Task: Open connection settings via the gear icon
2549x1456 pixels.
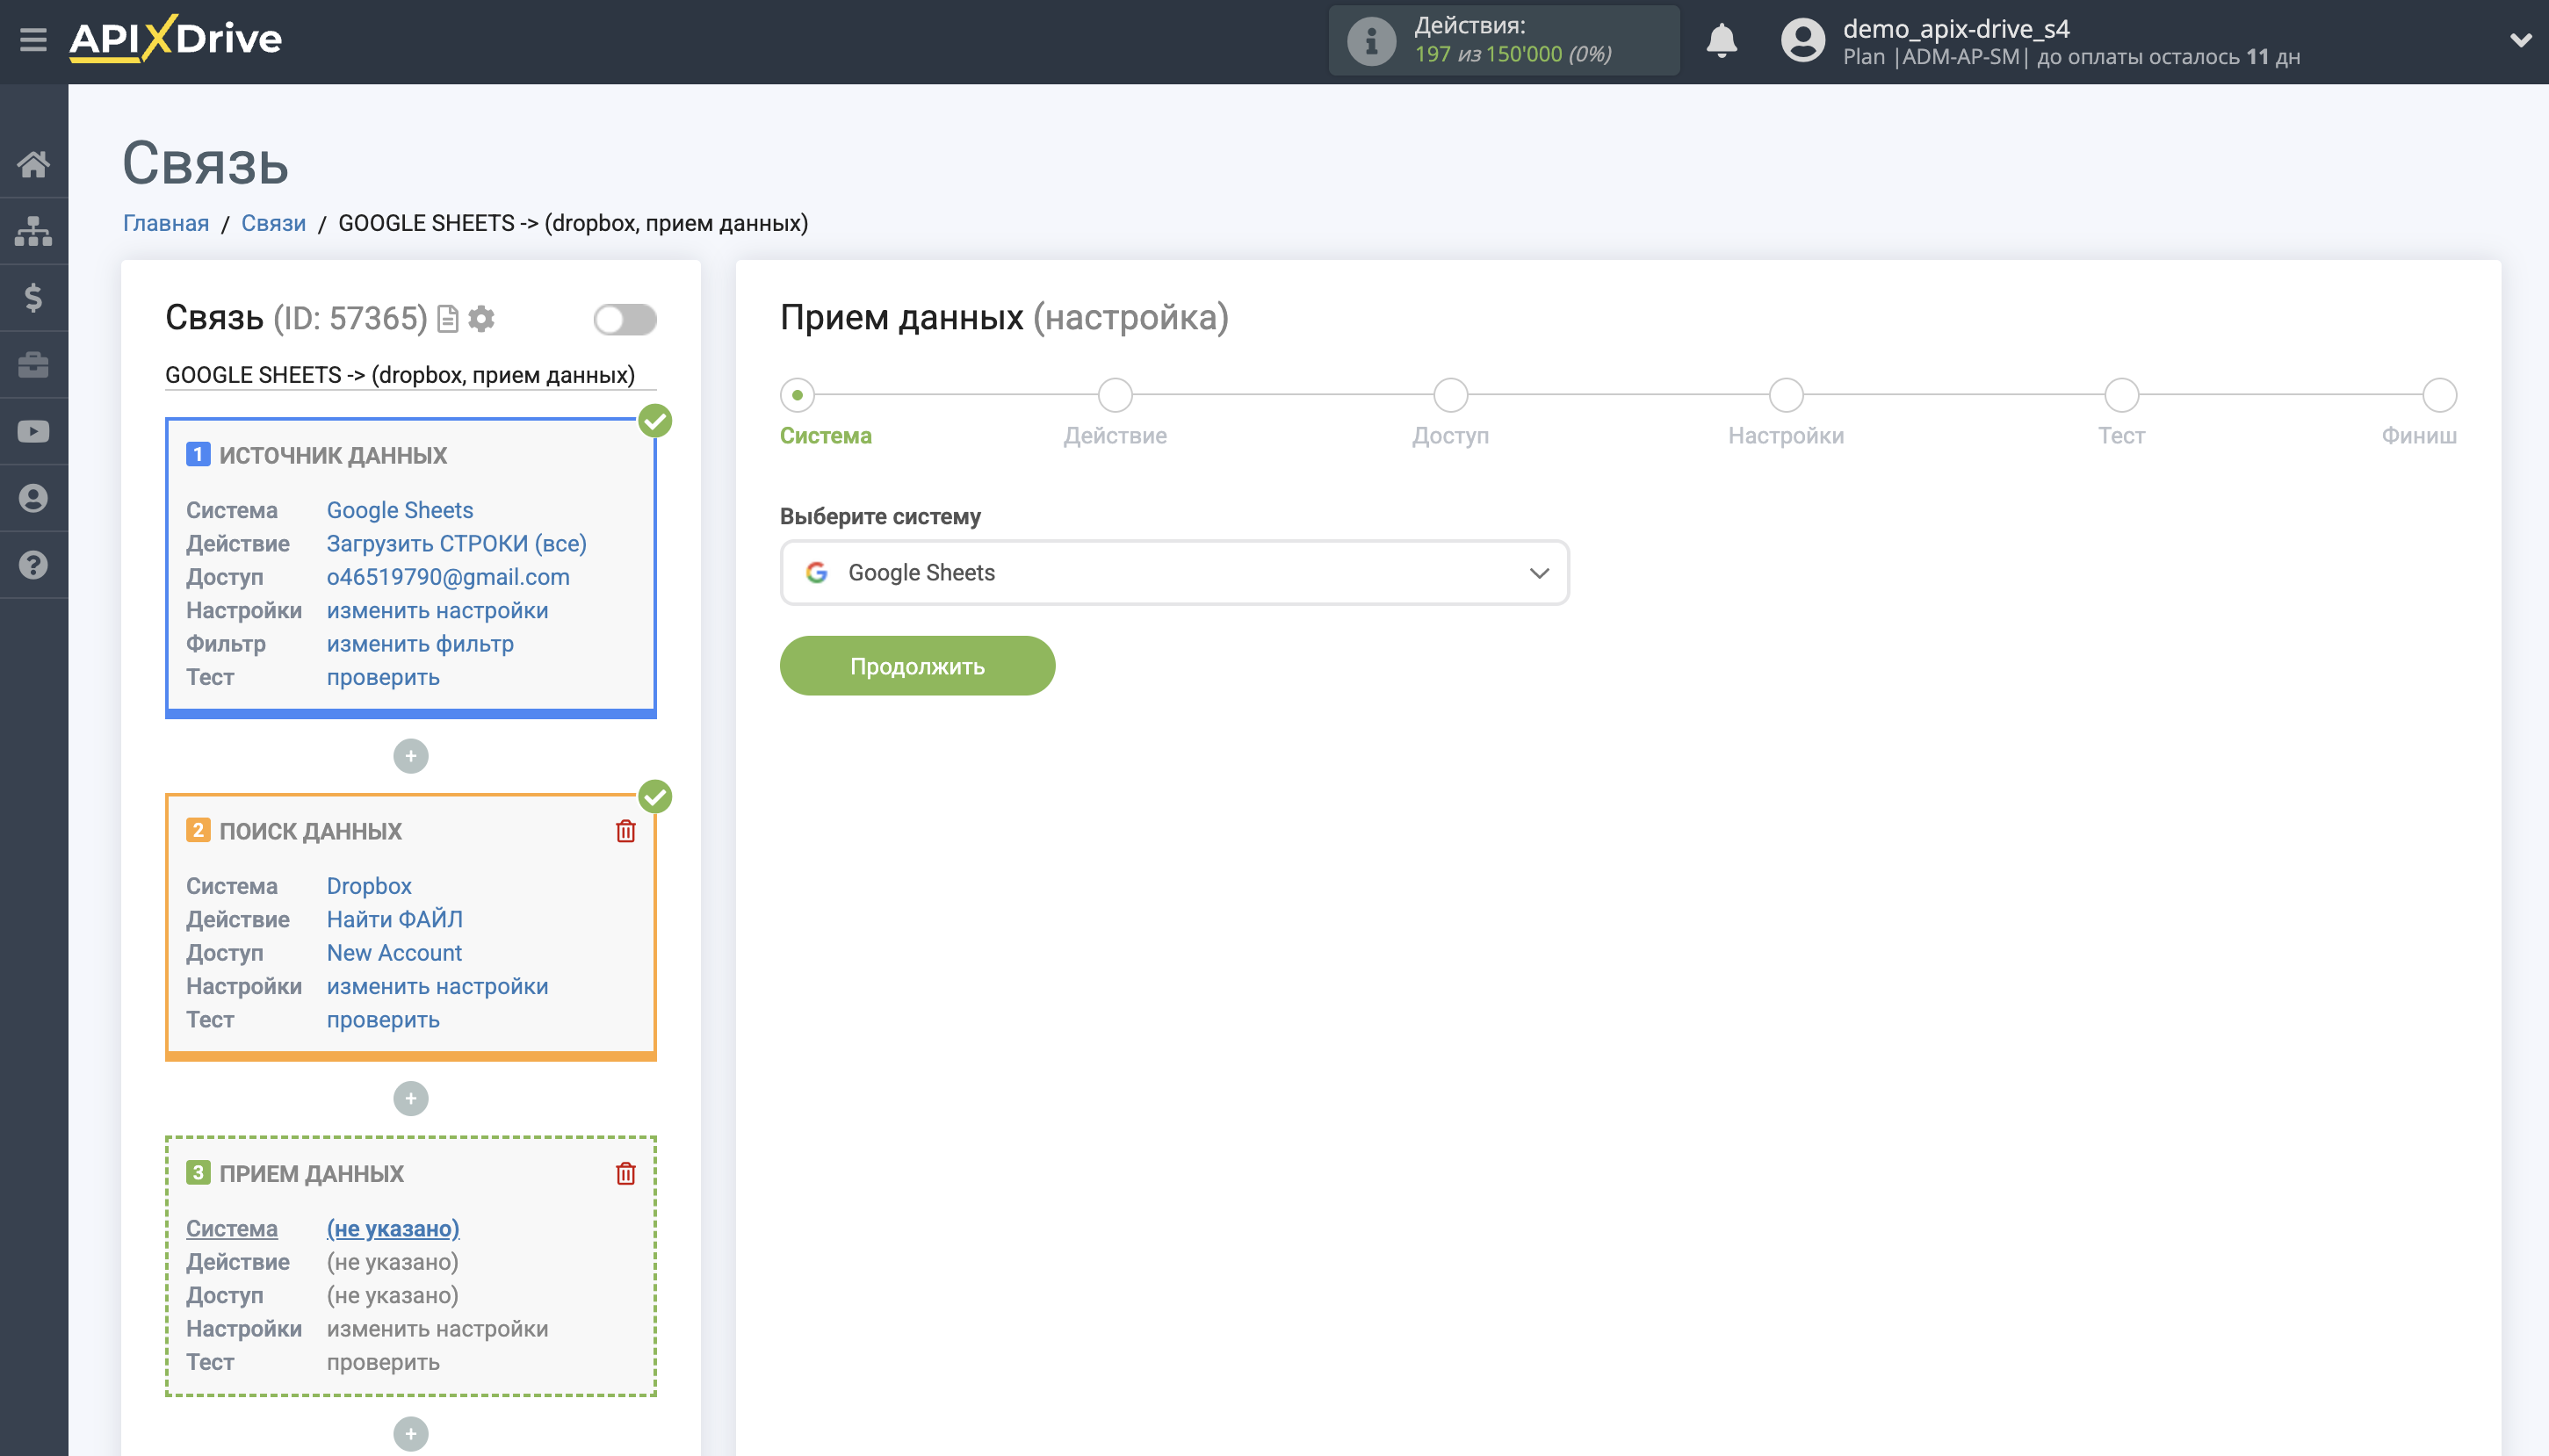Action: coord(482,318)
